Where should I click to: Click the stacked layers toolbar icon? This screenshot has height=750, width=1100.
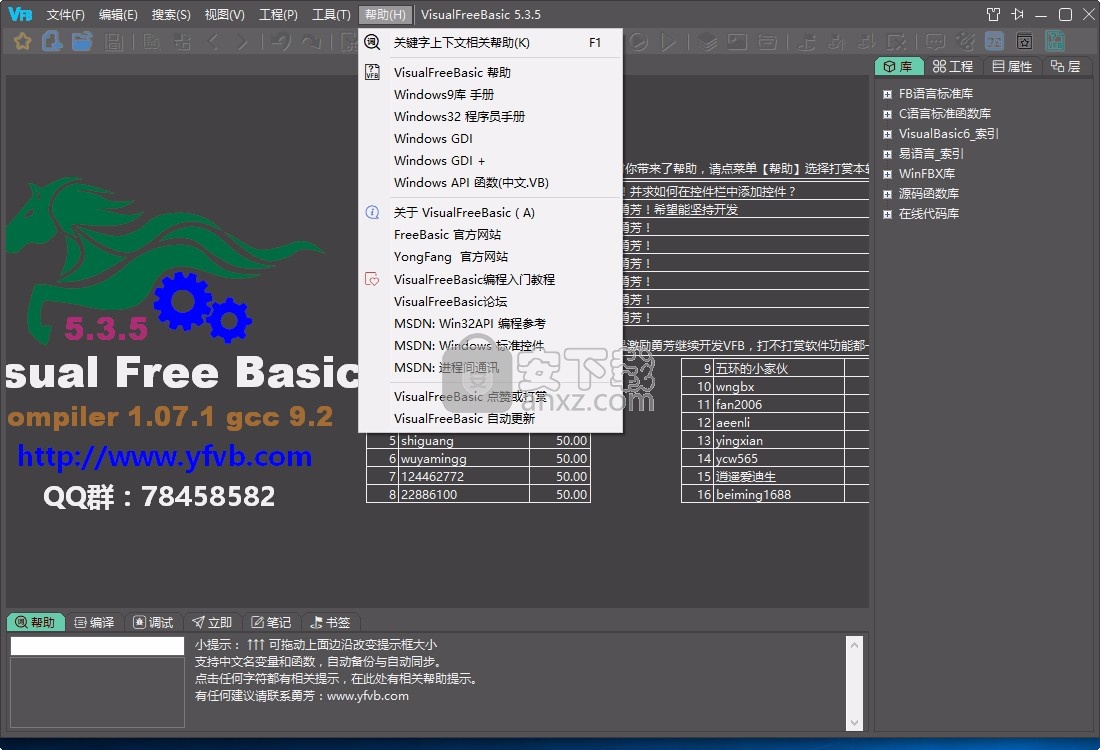click(x=707, y=42)
